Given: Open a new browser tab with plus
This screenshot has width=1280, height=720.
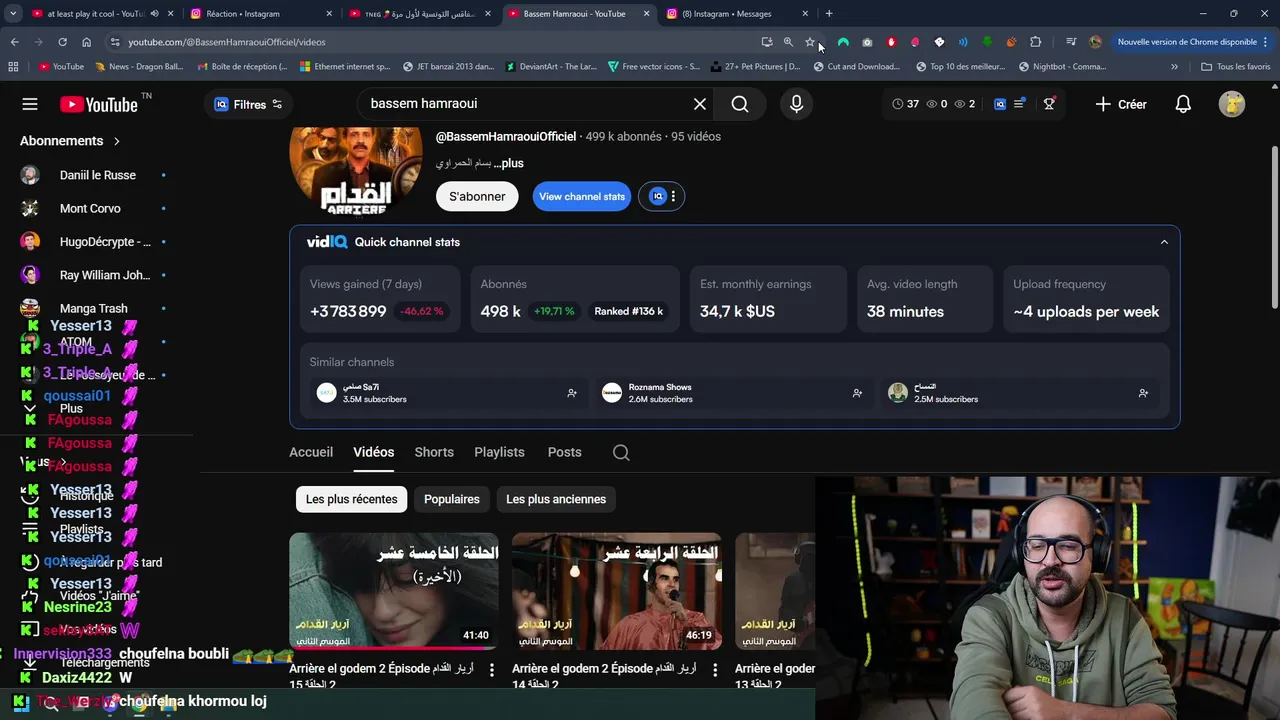Looking at the screenshot, I should click(829, 14).
